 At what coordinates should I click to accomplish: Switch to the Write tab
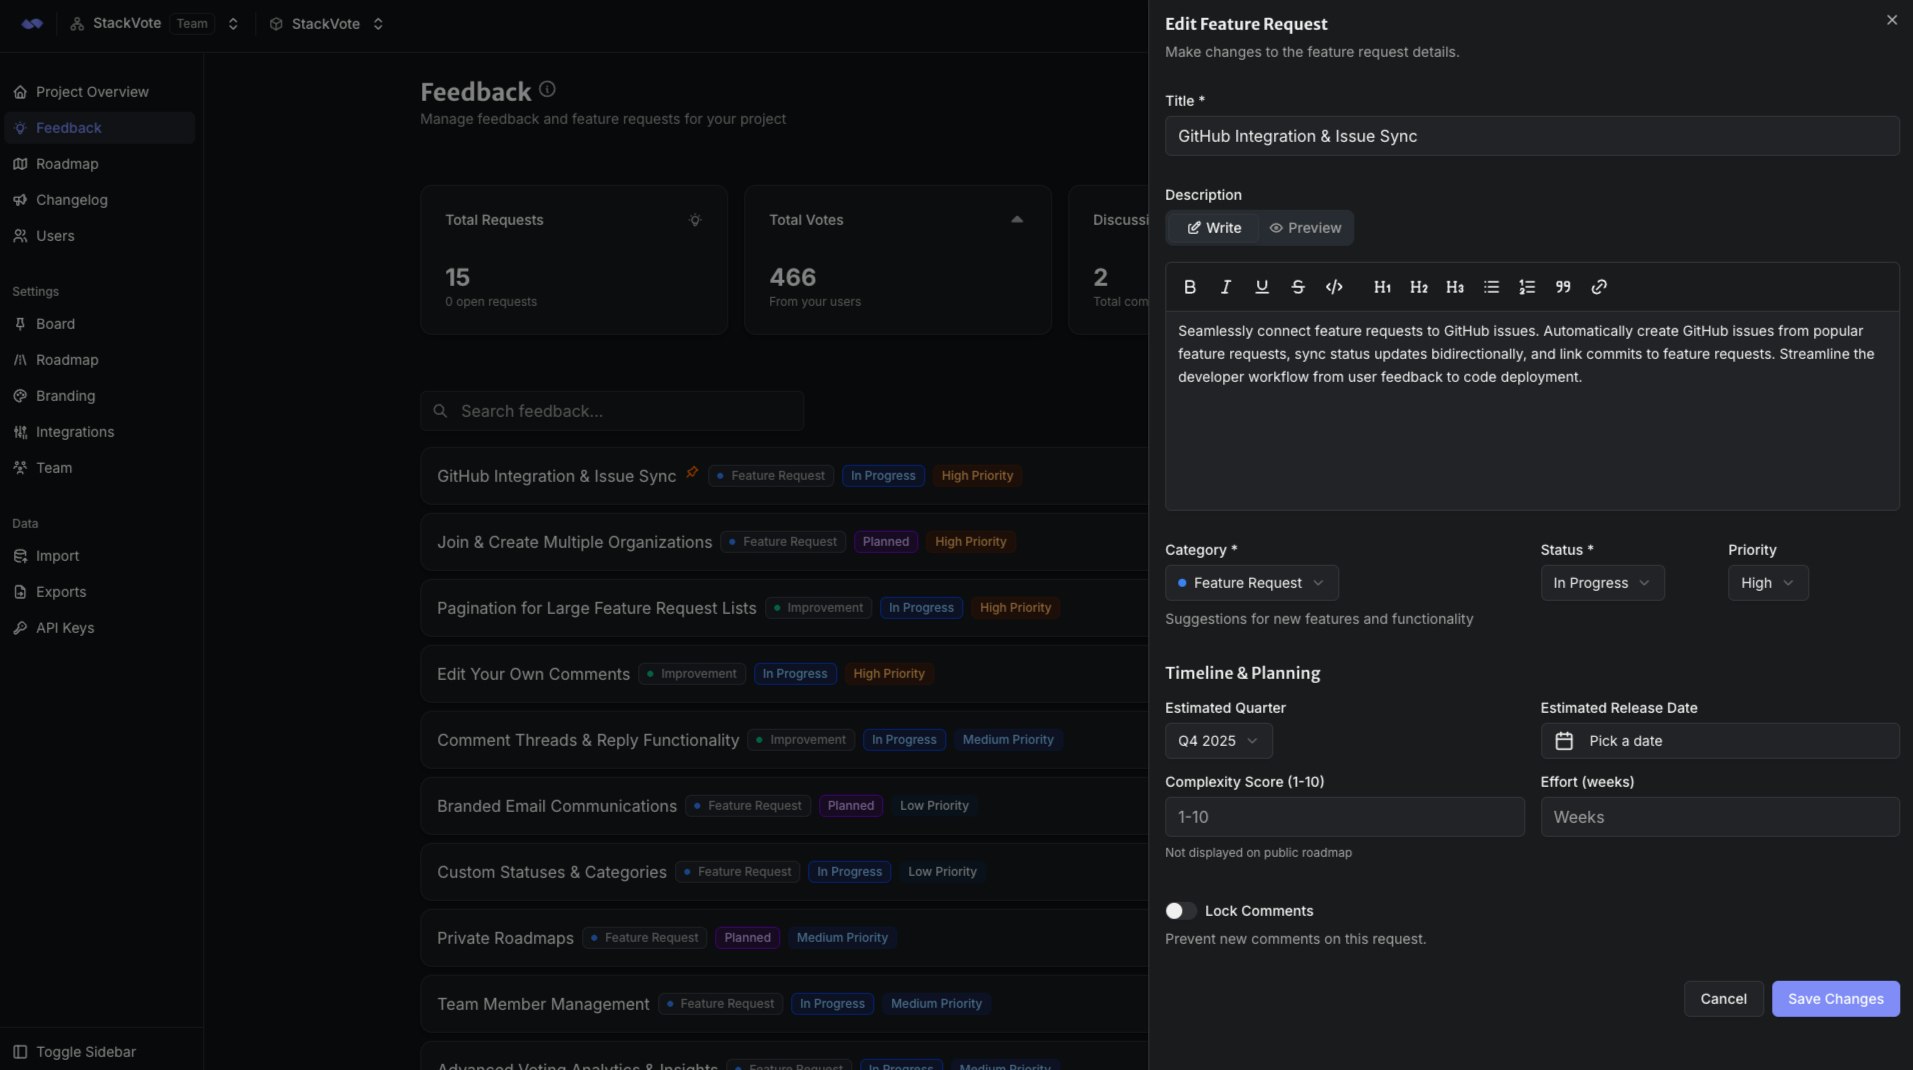click(x=1214, y=228)
